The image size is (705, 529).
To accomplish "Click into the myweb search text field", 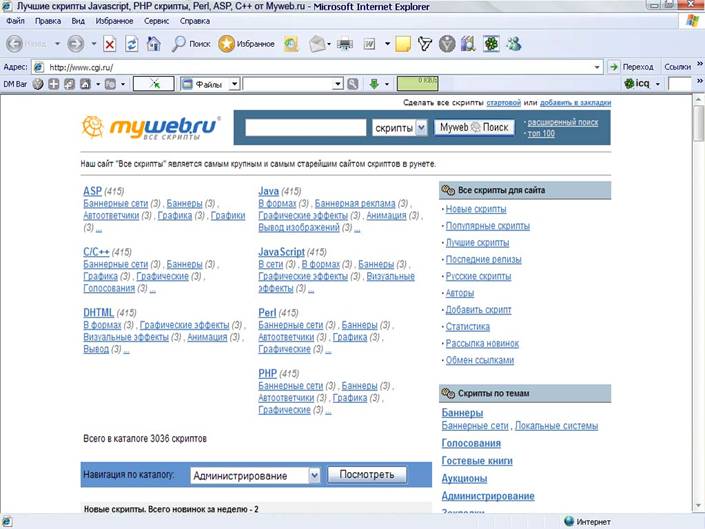I will pos(306,128).
